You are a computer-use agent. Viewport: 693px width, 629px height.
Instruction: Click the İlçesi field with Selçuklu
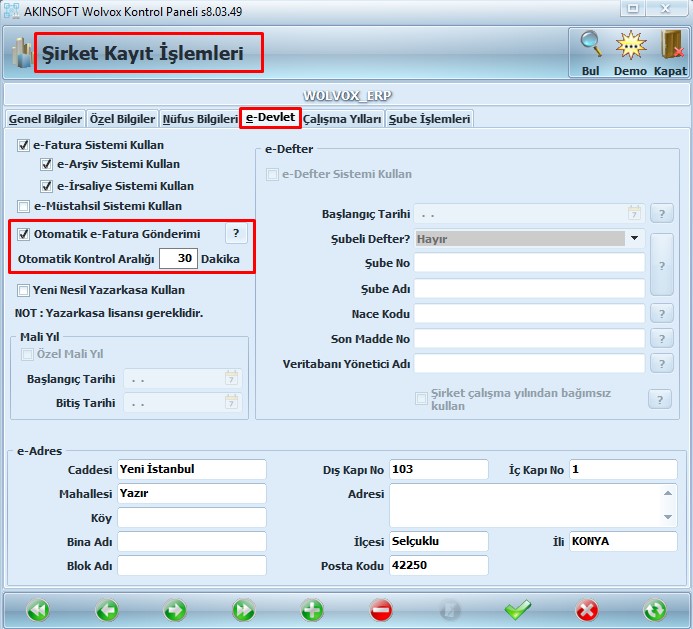(439, 541)
